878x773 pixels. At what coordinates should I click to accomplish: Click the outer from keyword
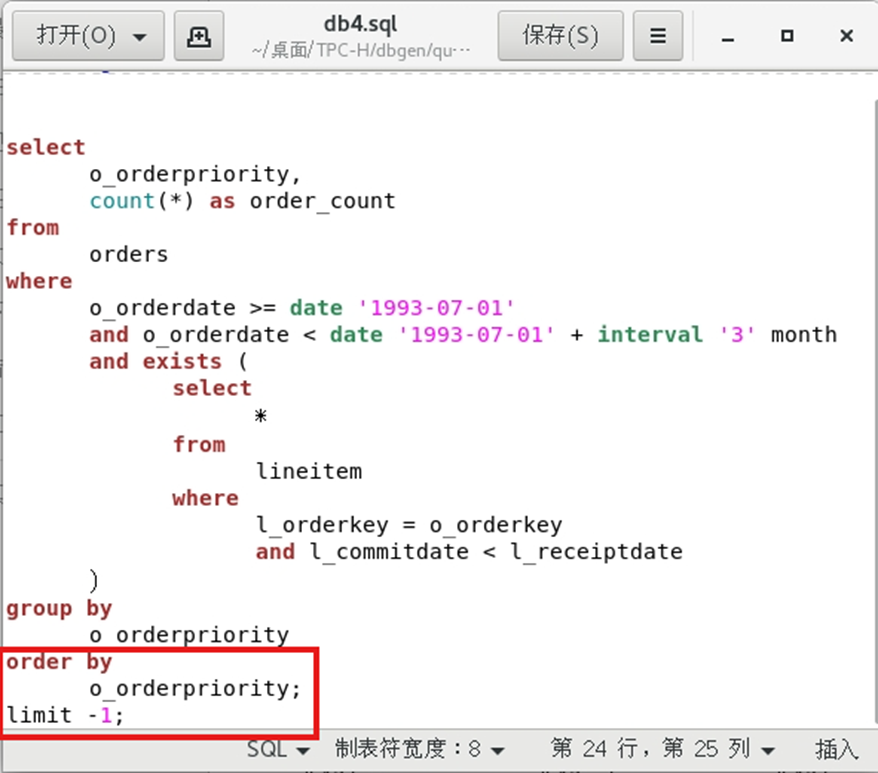32,227
